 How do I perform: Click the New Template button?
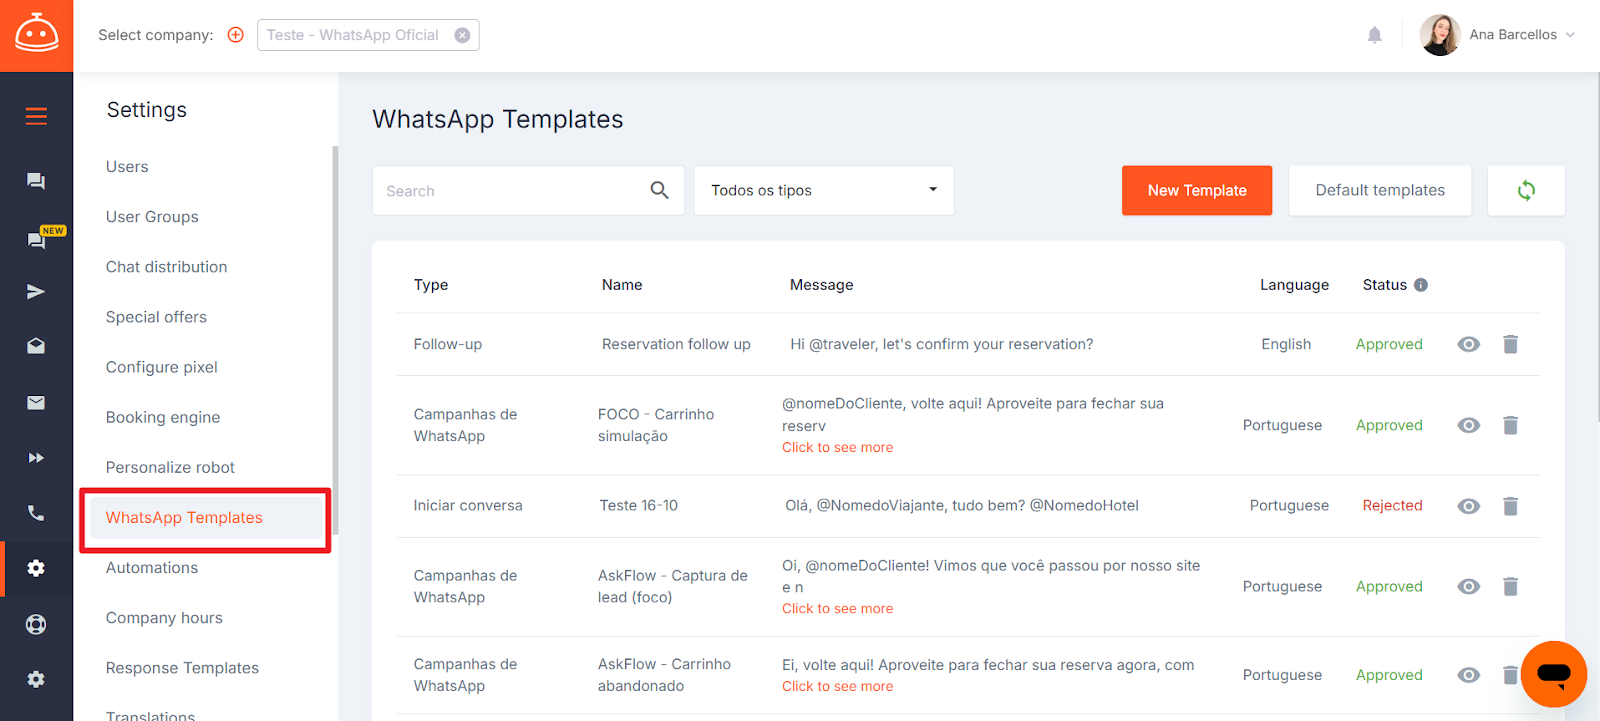[1196, 190]
